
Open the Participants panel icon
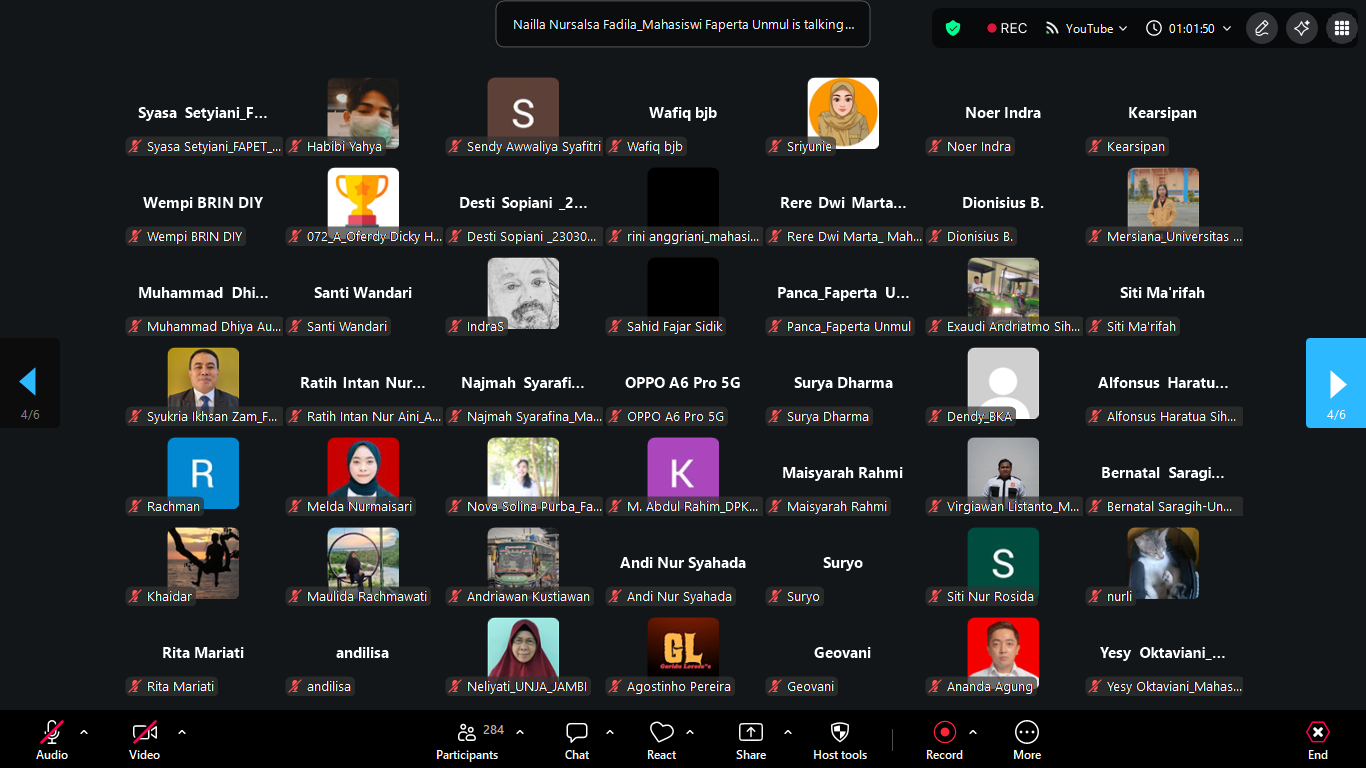click(x=466, y=732)
